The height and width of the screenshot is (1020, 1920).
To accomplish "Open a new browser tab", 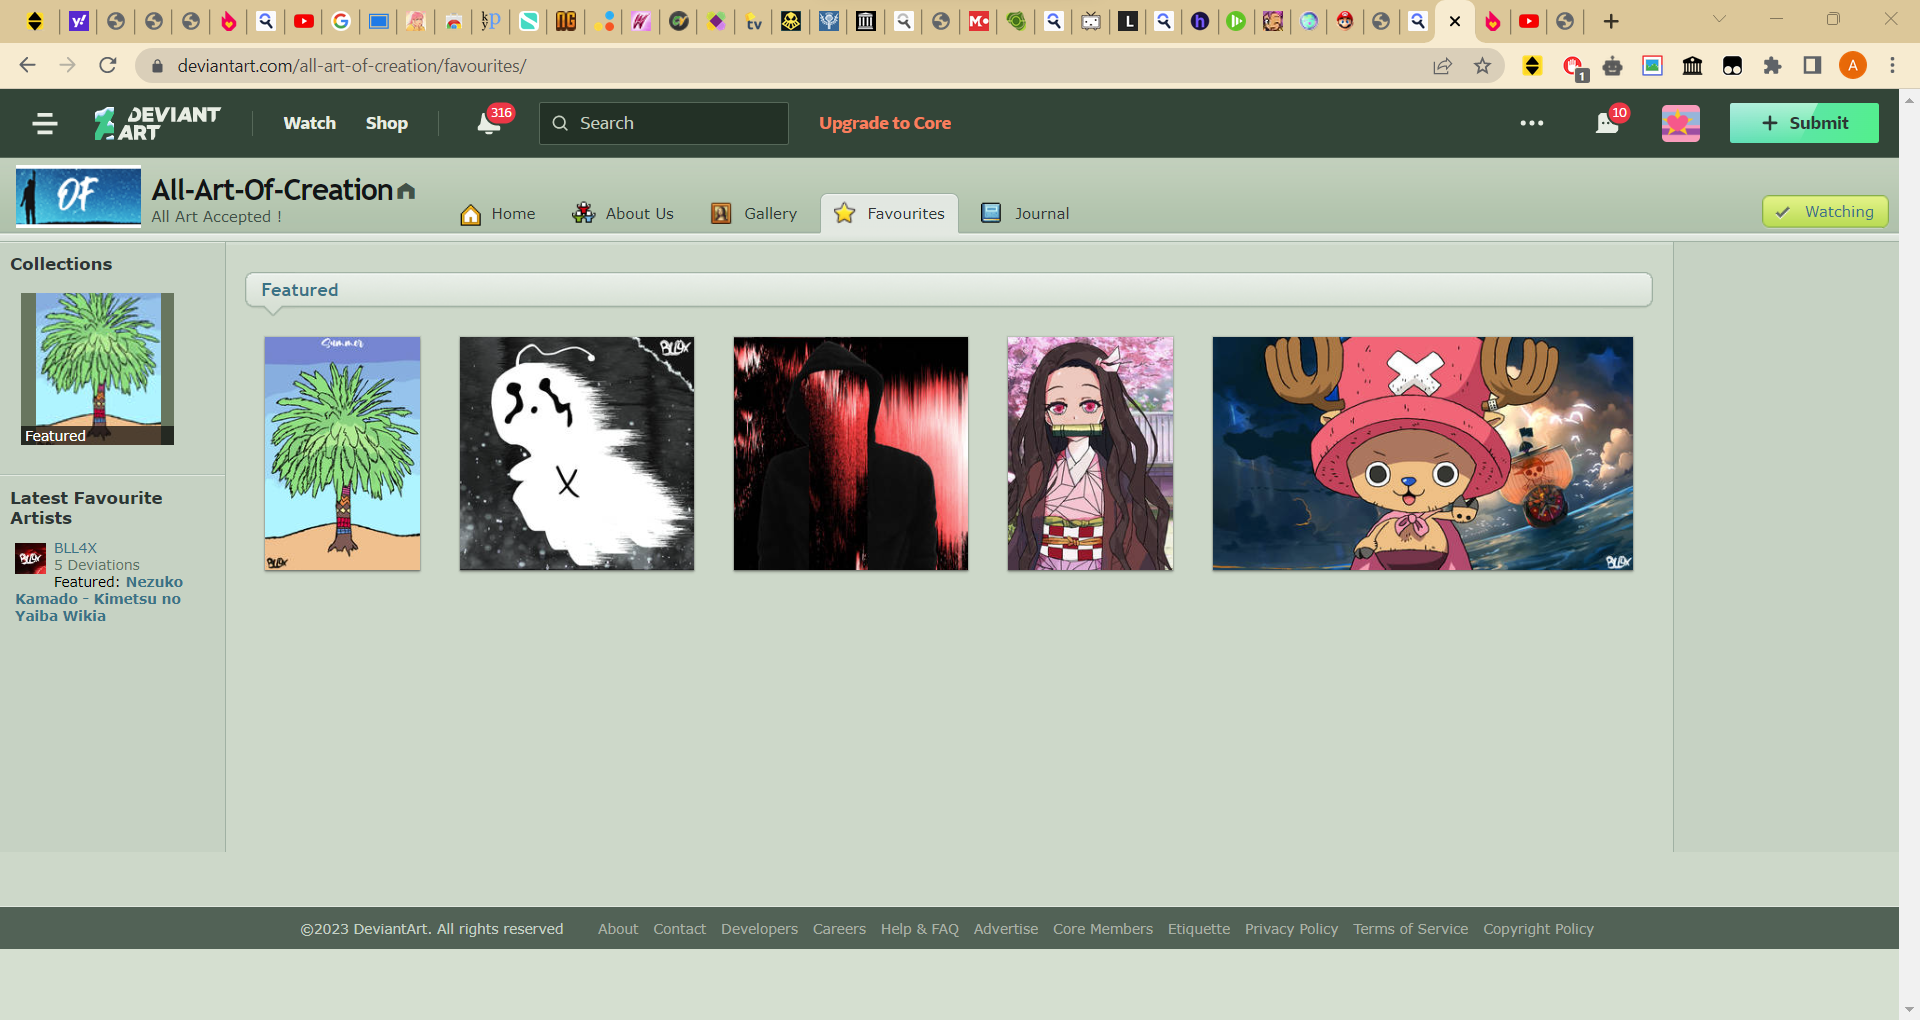I will (x=1610, y=21).
